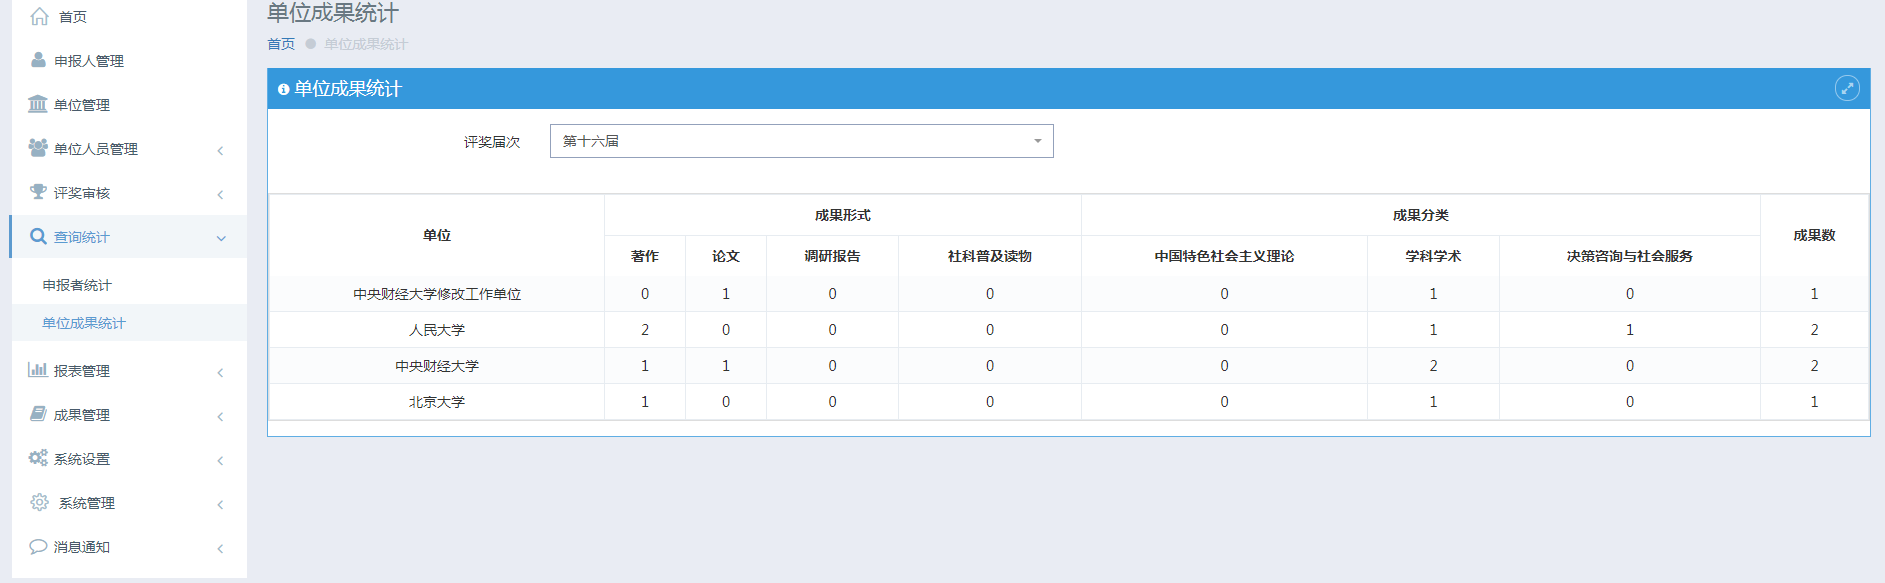Viewport: 1885px width, 583px height.
Task: Click the 成果数 column header
Action: pos(1814,235)
